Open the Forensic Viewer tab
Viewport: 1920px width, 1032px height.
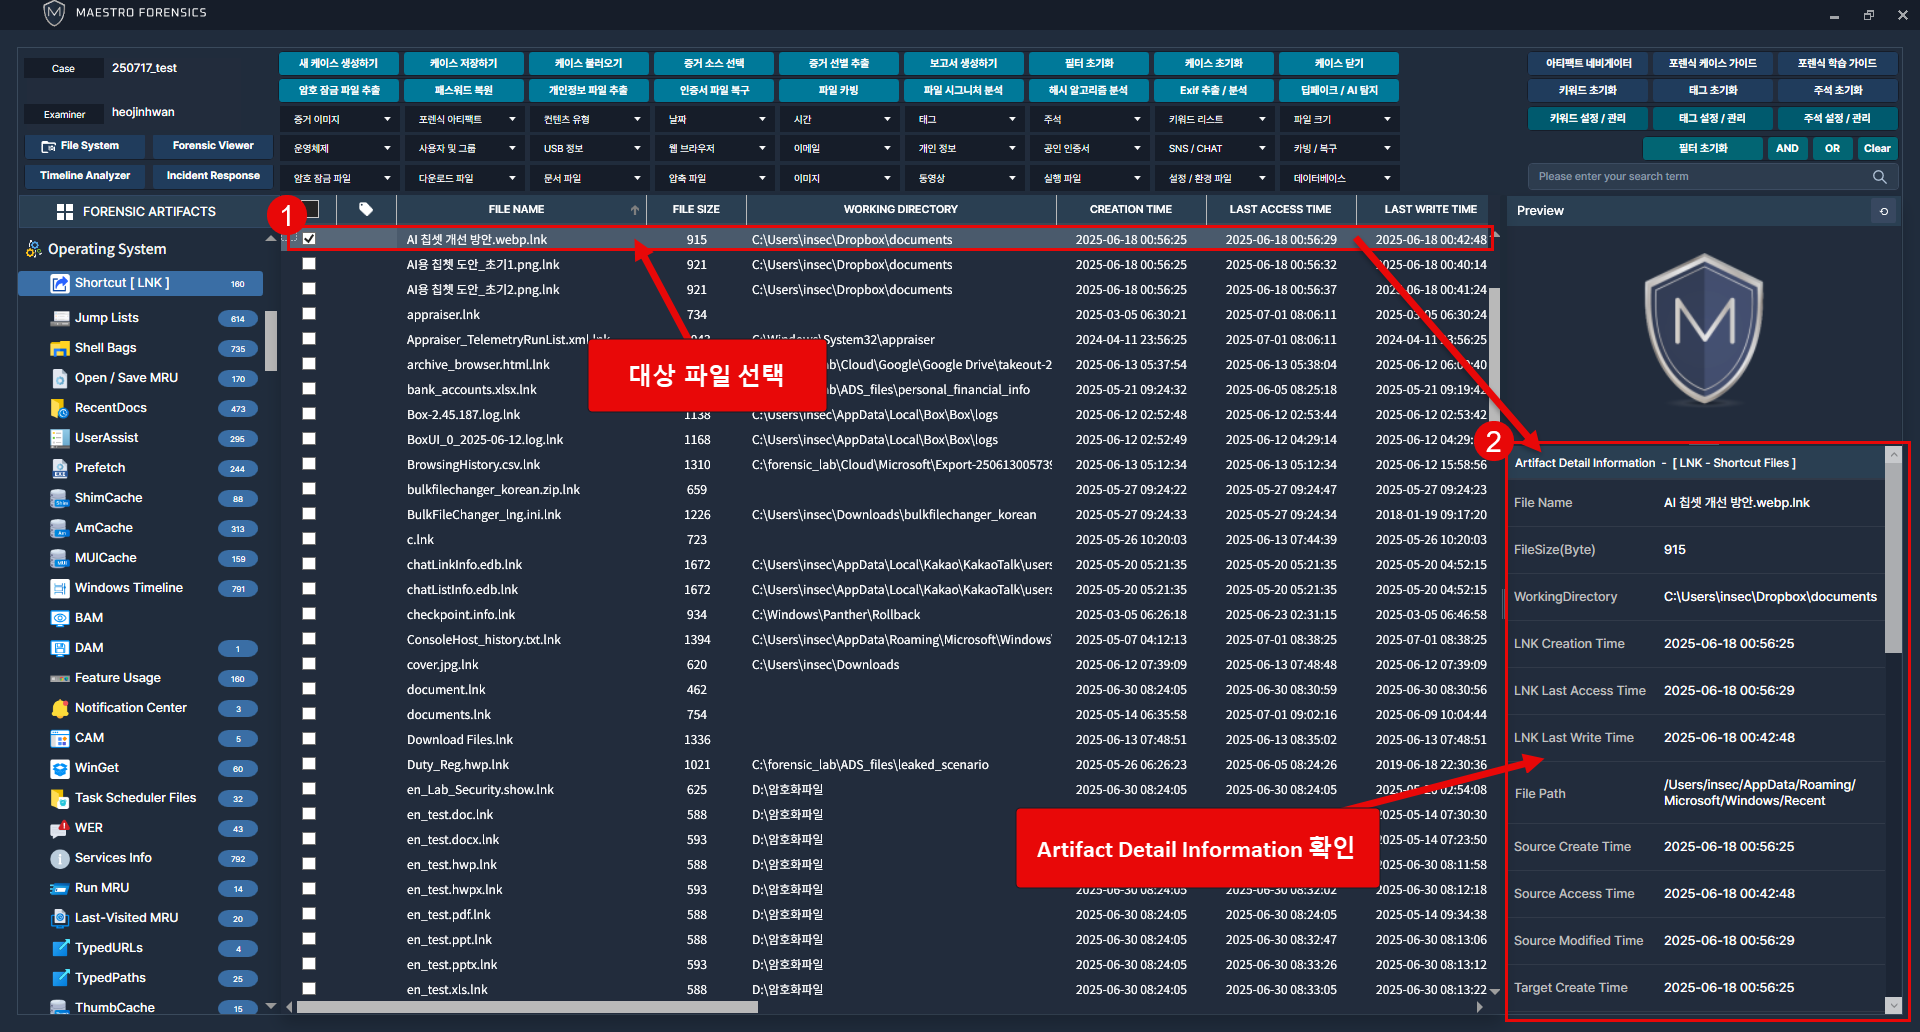click(x=213, y=146)
